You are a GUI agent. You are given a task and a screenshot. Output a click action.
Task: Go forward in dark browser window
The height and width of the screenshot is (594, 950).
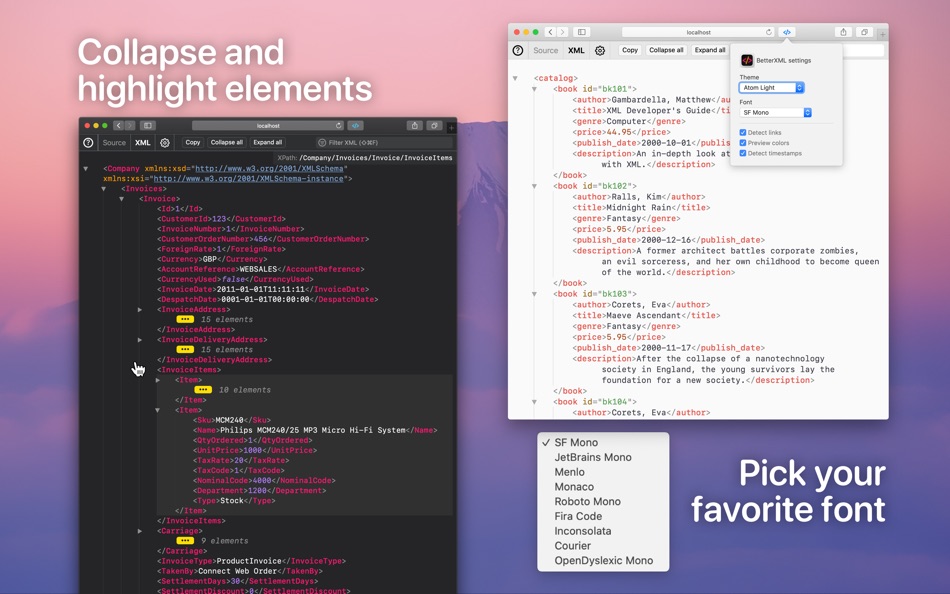tap(130, 125)
